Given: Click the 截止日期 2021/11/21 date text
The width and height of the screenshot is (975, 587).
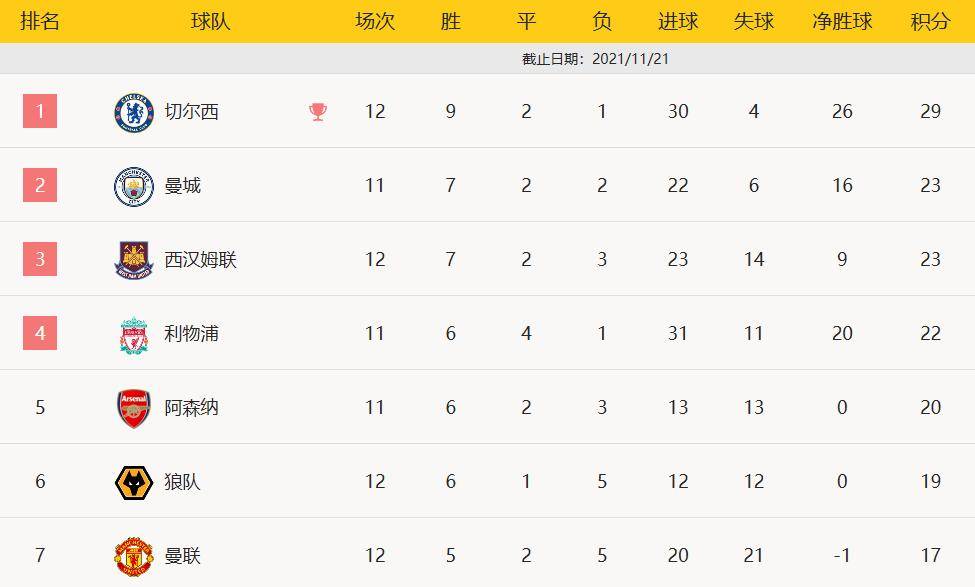Looking at the screenshot, I should coord(595,59).
